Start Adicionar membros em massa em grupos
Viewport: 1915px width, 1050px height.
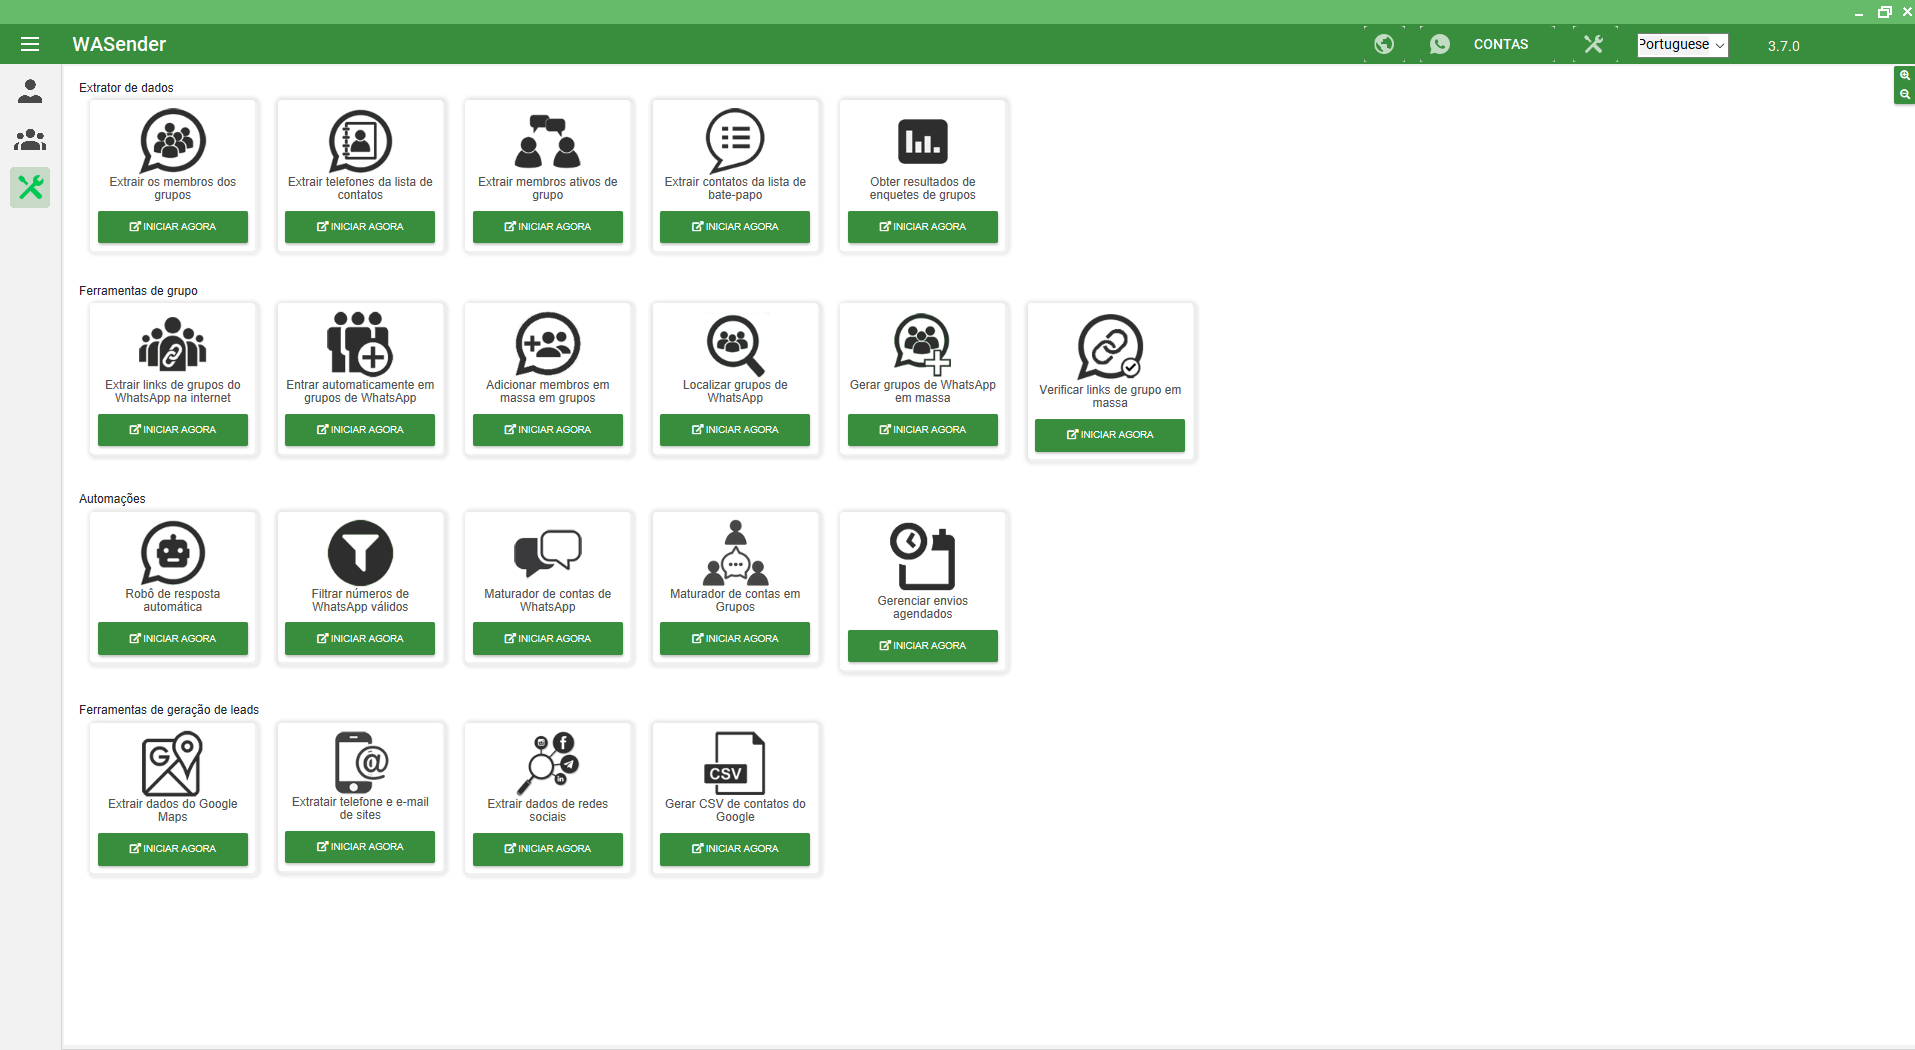point(548,430)
